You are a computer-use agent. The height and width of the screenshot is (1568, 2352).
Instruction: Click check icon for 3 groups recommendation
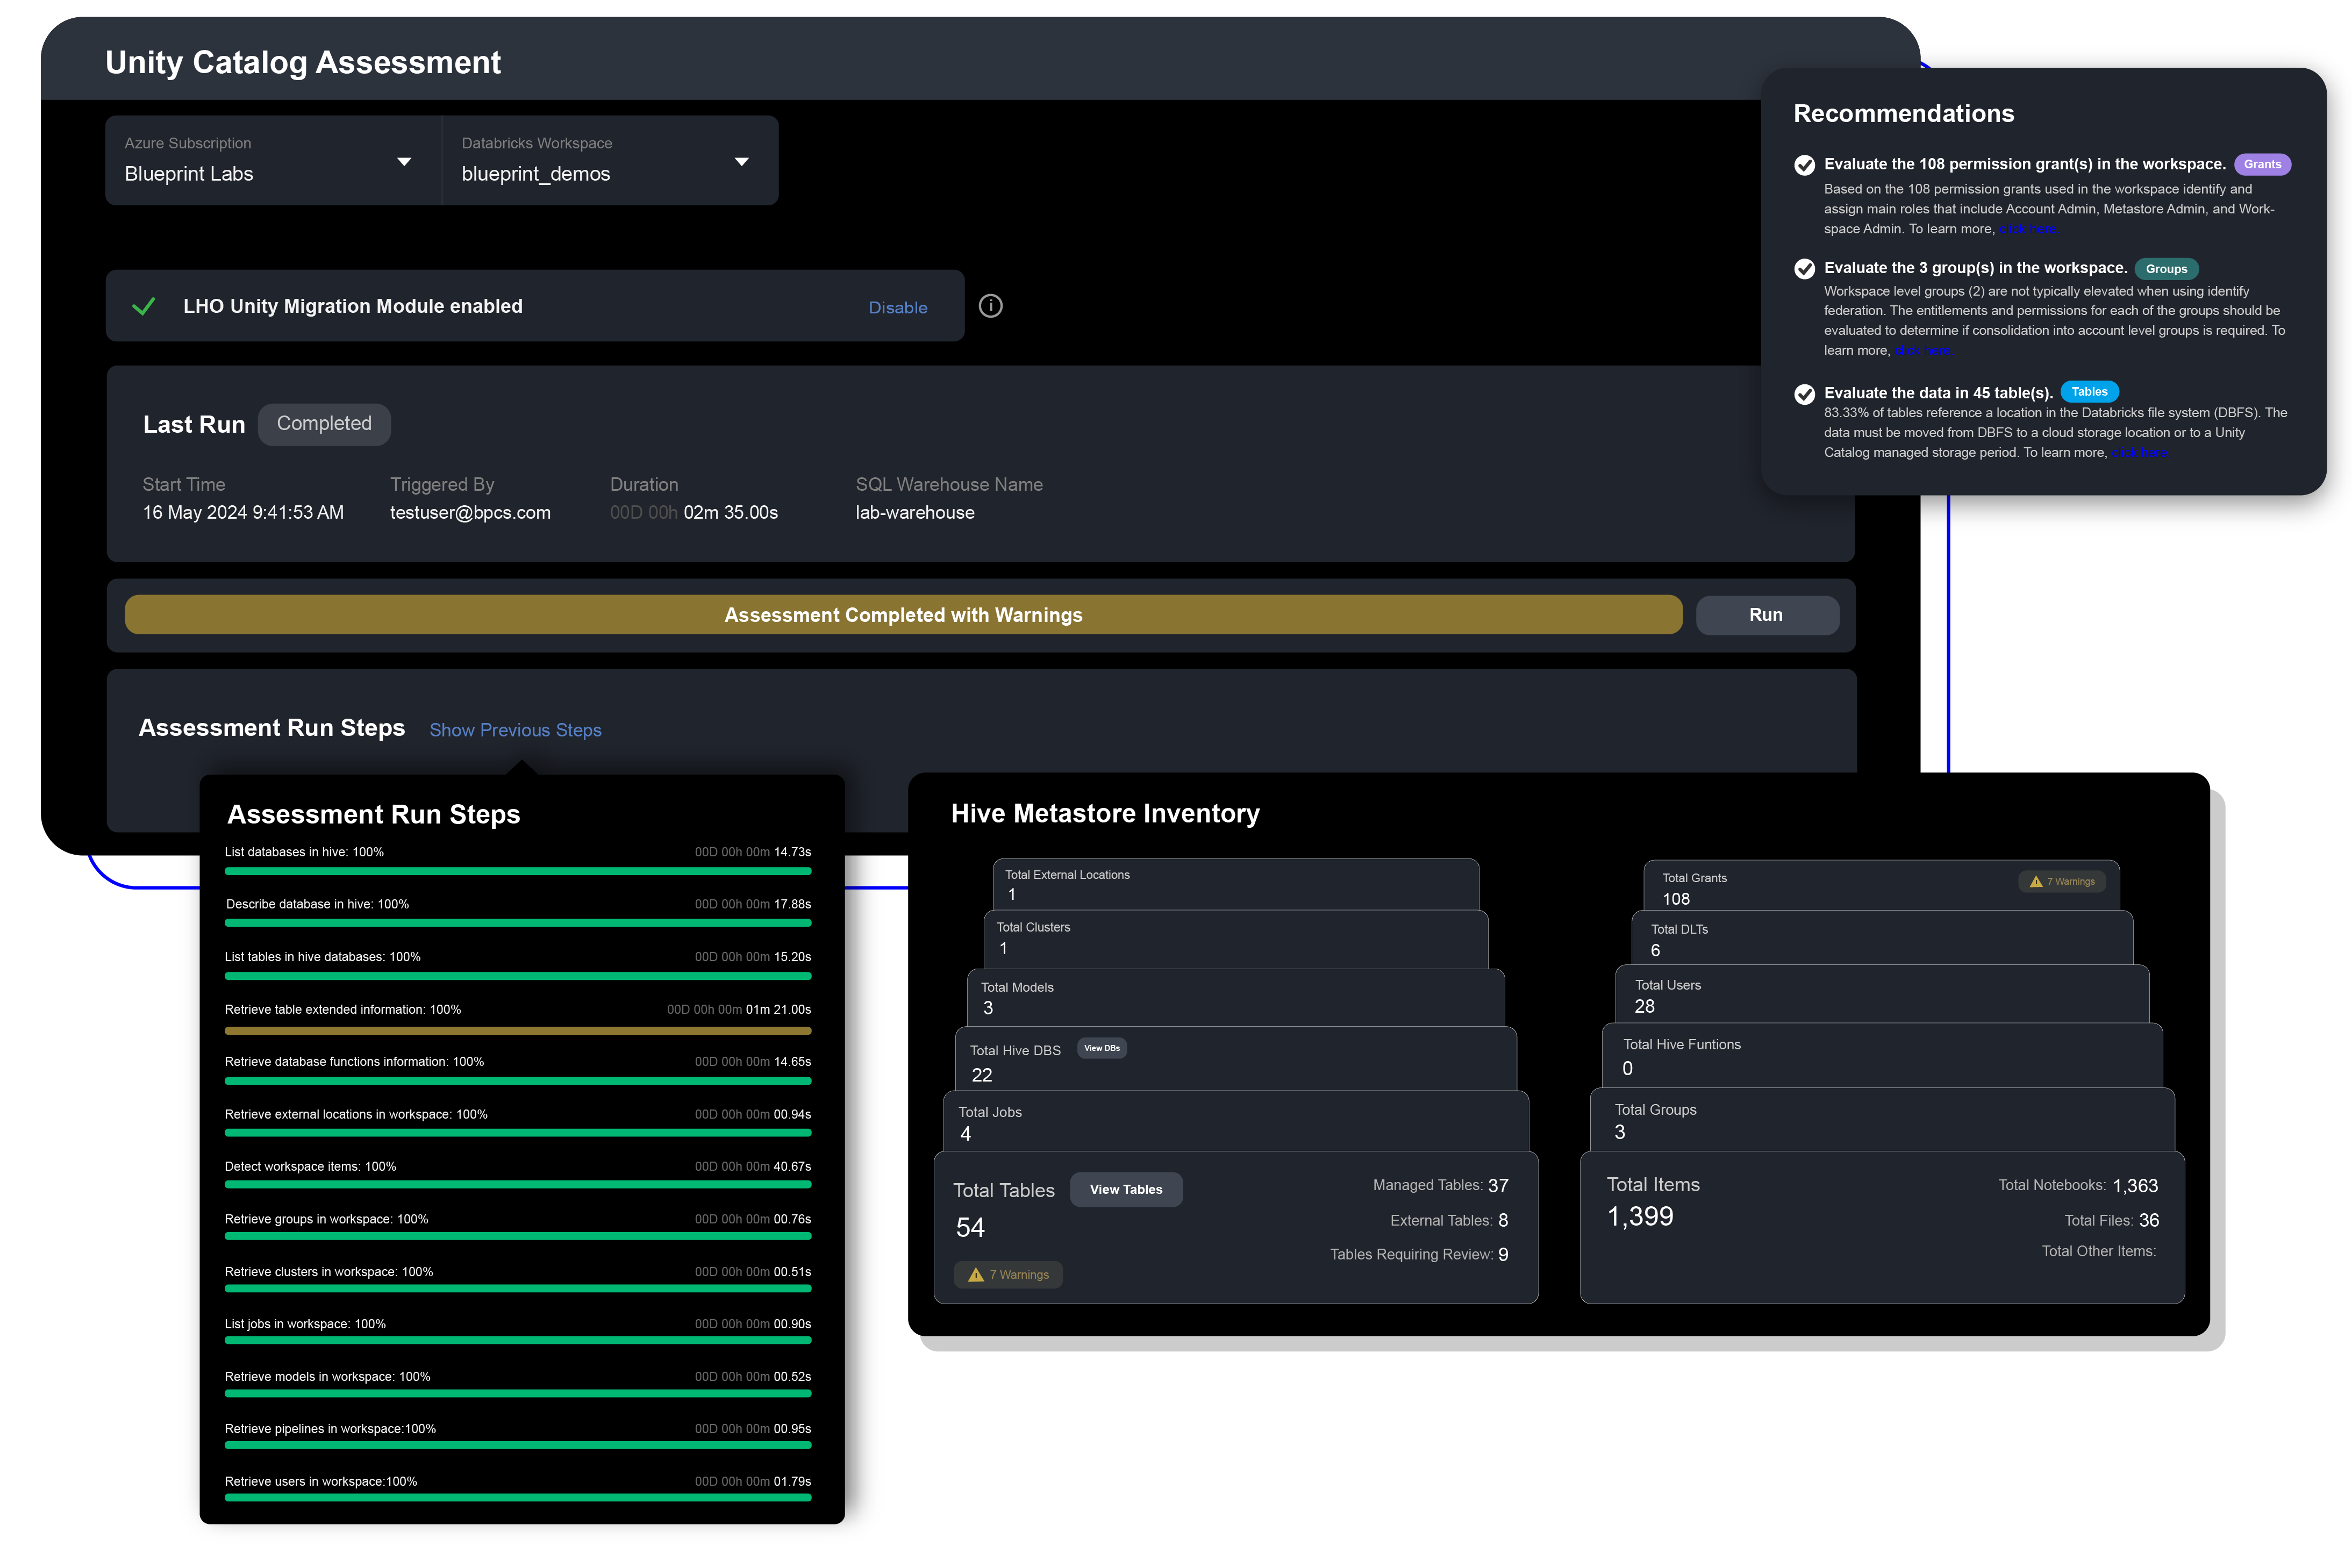point(1804,269)
